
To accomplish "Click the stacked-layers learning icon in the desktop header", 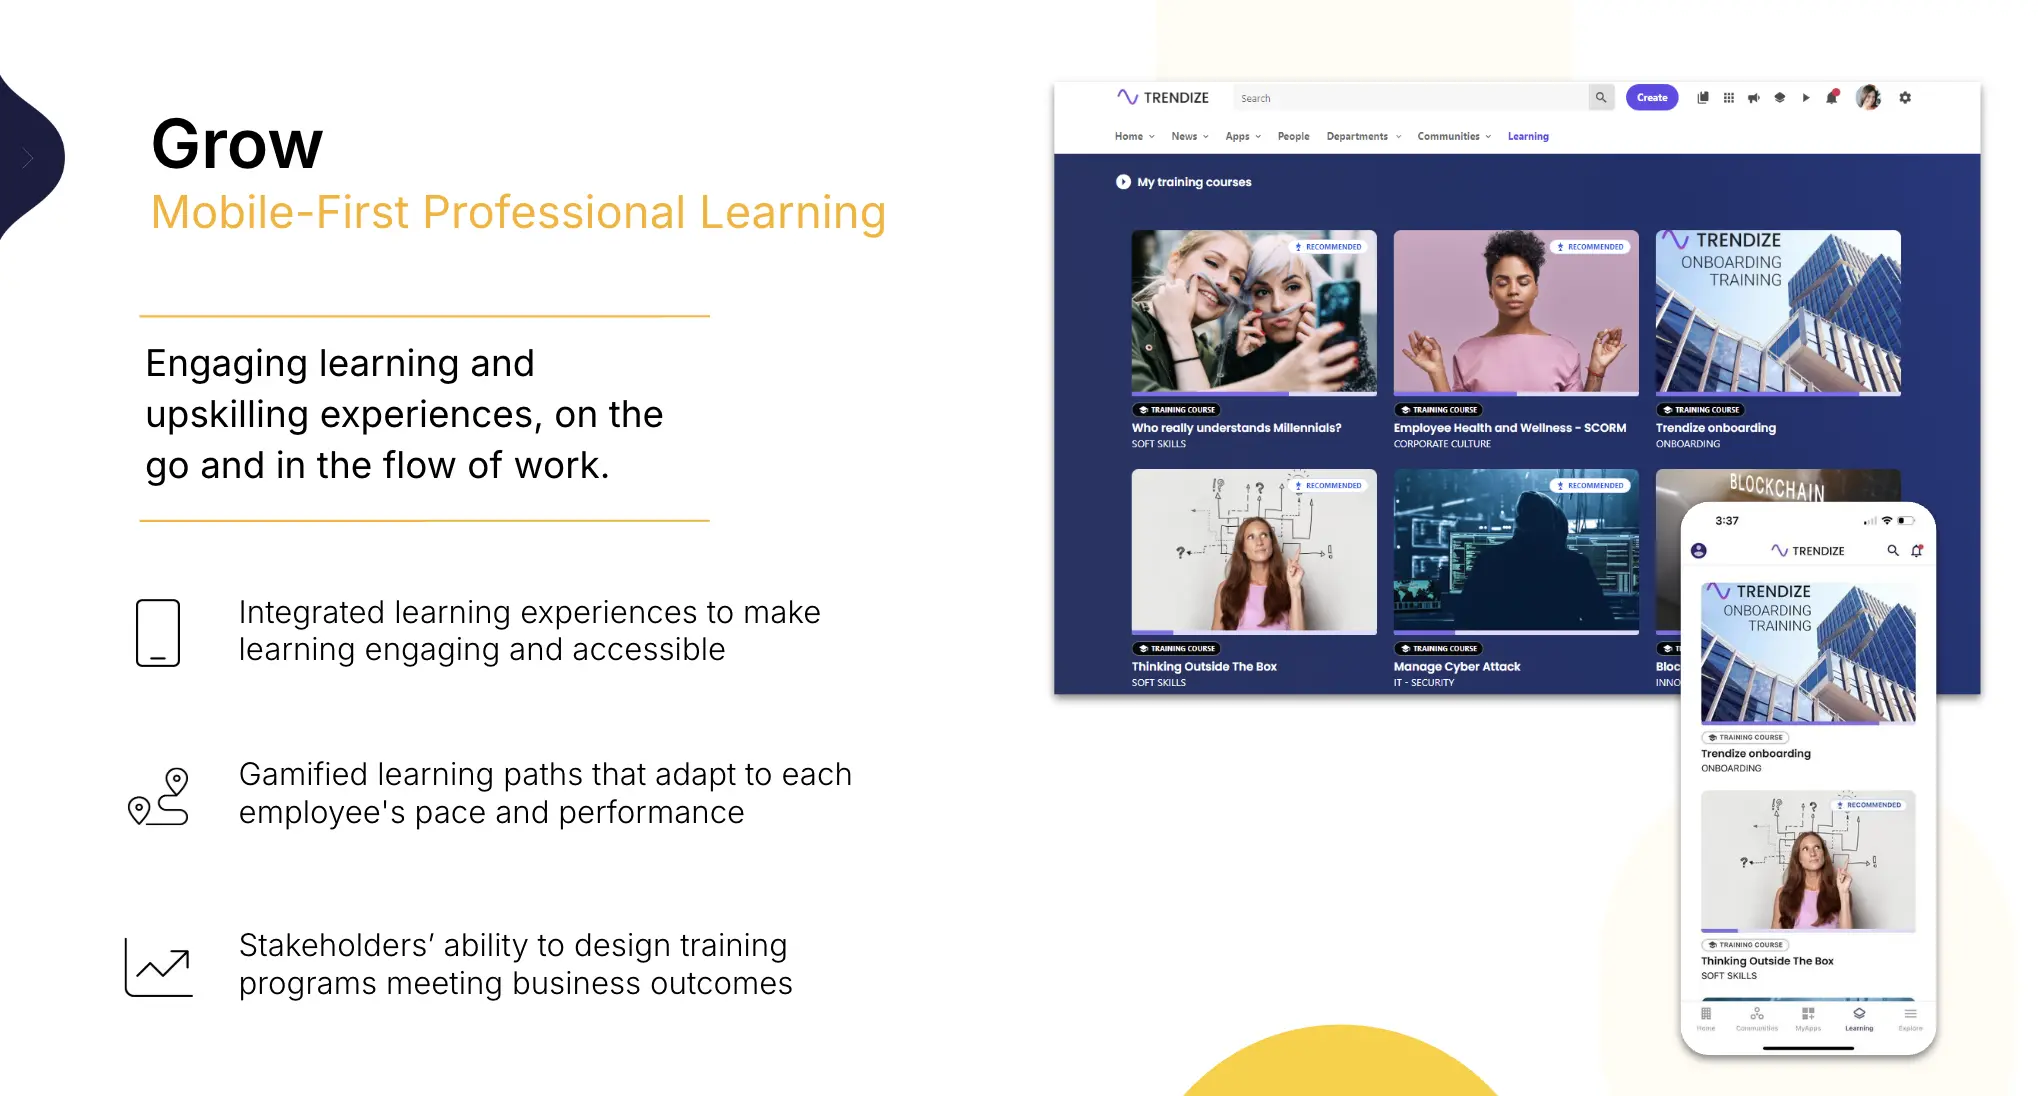I will 1780,97.
